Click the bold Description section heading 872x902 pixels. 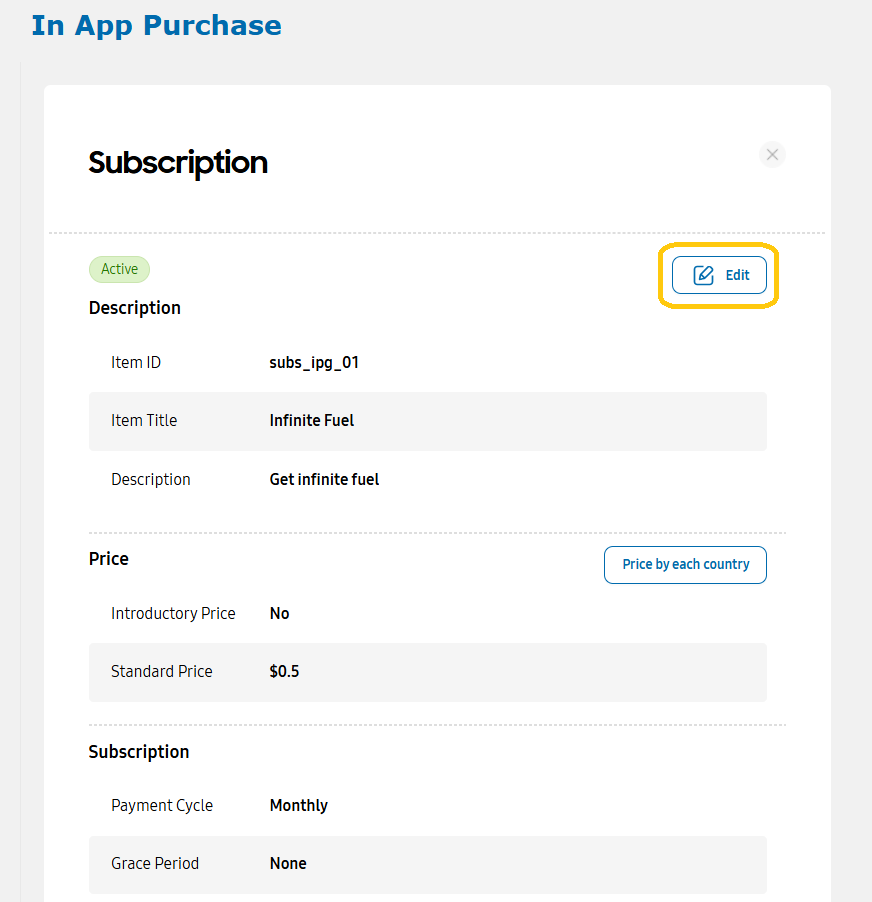point(135,308)
